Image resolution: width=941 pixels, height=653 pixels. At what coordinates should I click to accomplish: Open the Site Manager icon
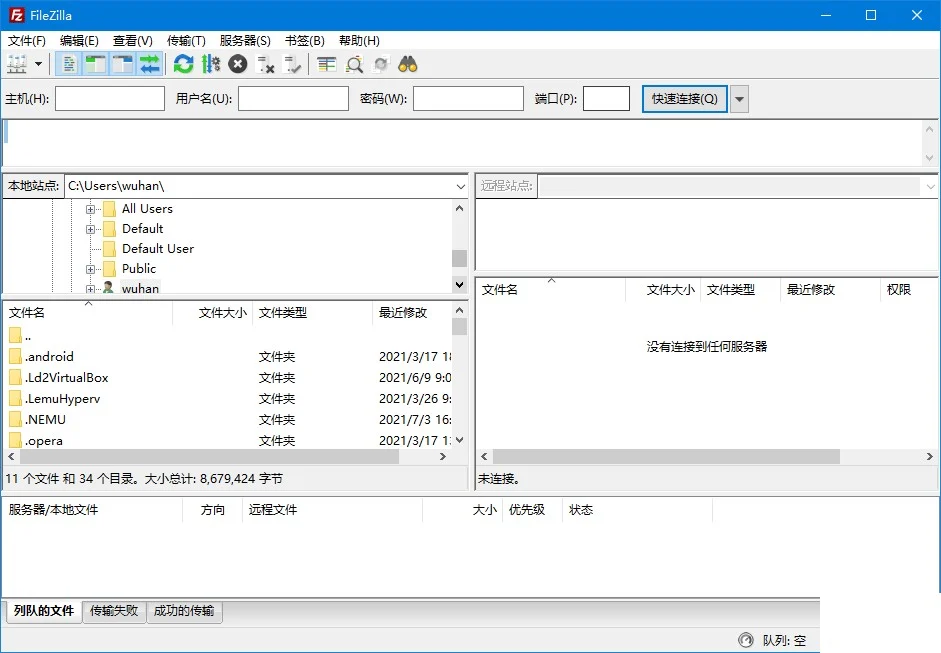coord(17,64)
